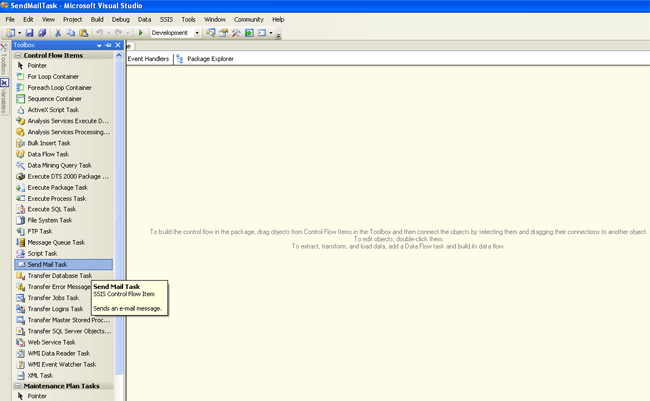Screen dimensions: 650x401
Task: Open the Community menu
Action: coord(249,19)
